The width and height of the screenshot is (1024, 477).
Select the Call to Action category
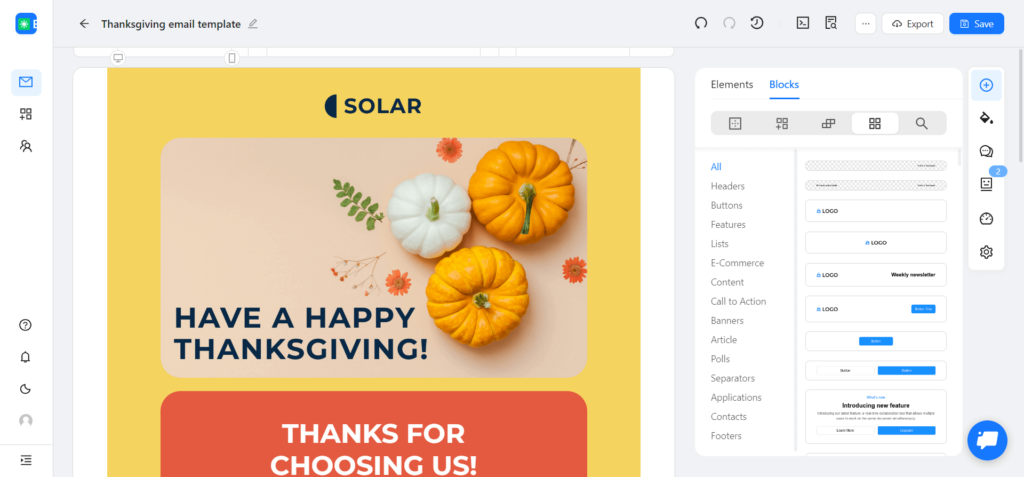tap(738, 301)
